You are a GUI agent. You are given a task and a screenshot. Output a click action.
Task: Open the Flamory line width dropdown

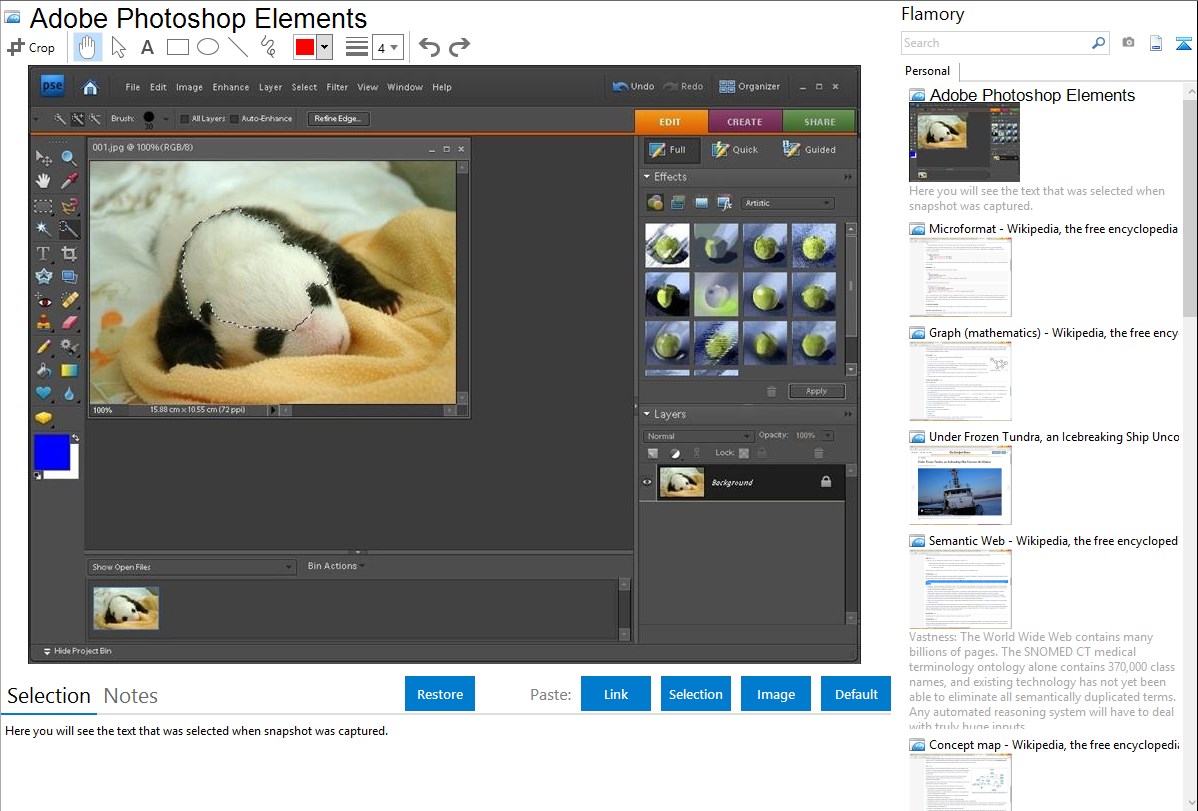click(x=388, y=48)
